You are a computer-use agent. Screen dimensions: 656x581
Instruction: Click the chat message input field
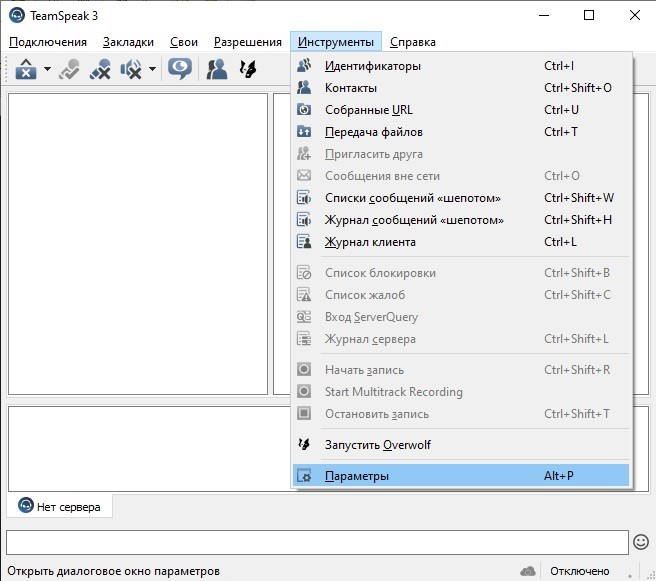pyautogui.click(x=317, y=543)
